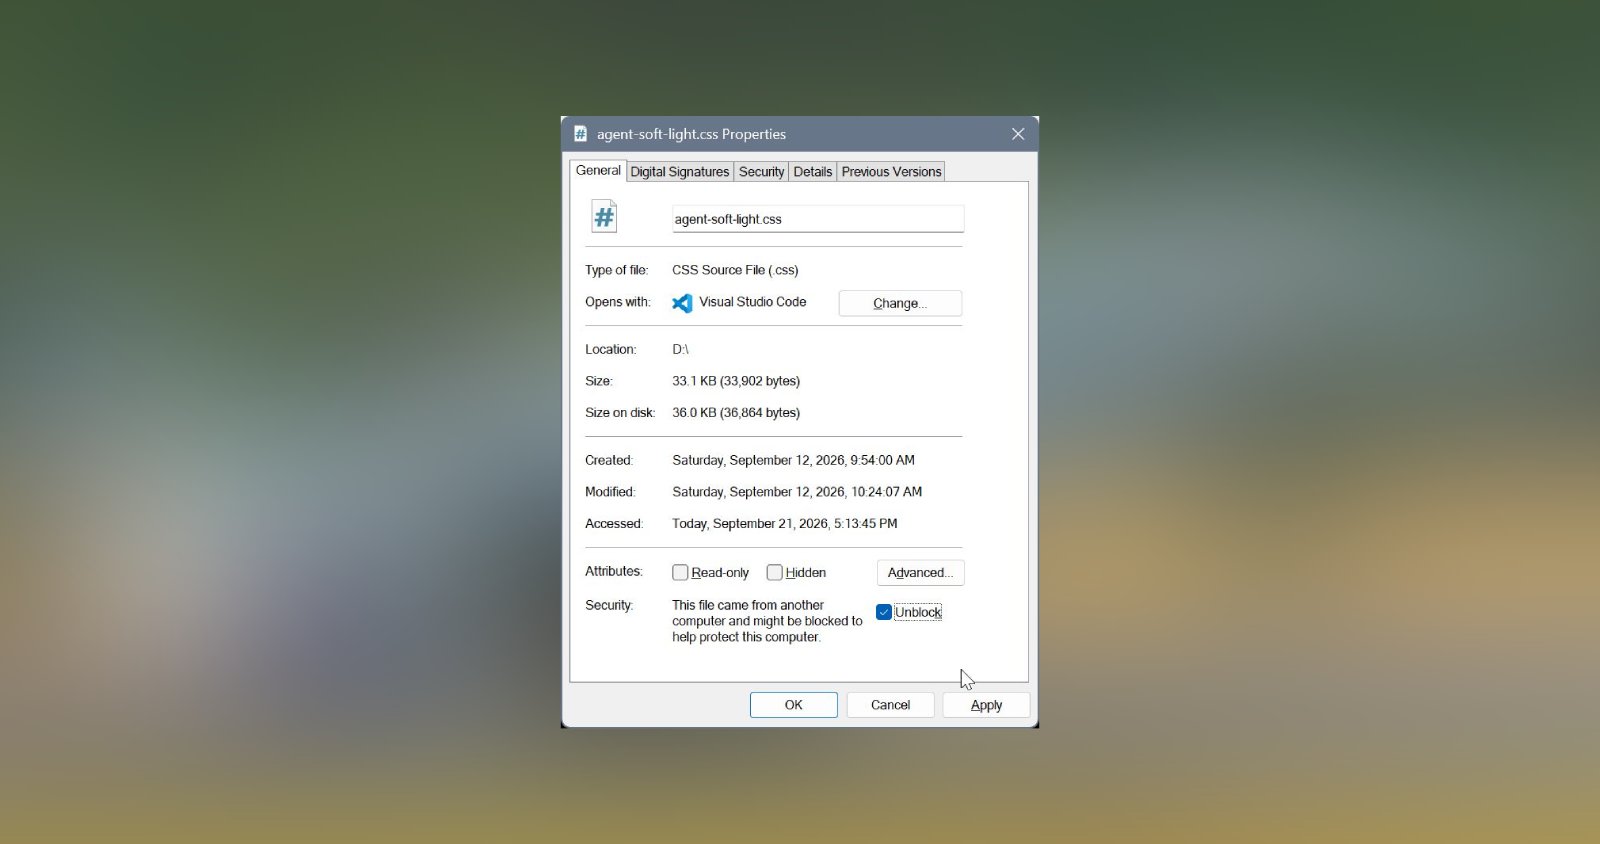Click the 'Type of file:' label
The image size is (1600, 844).
tap(617, 270)
